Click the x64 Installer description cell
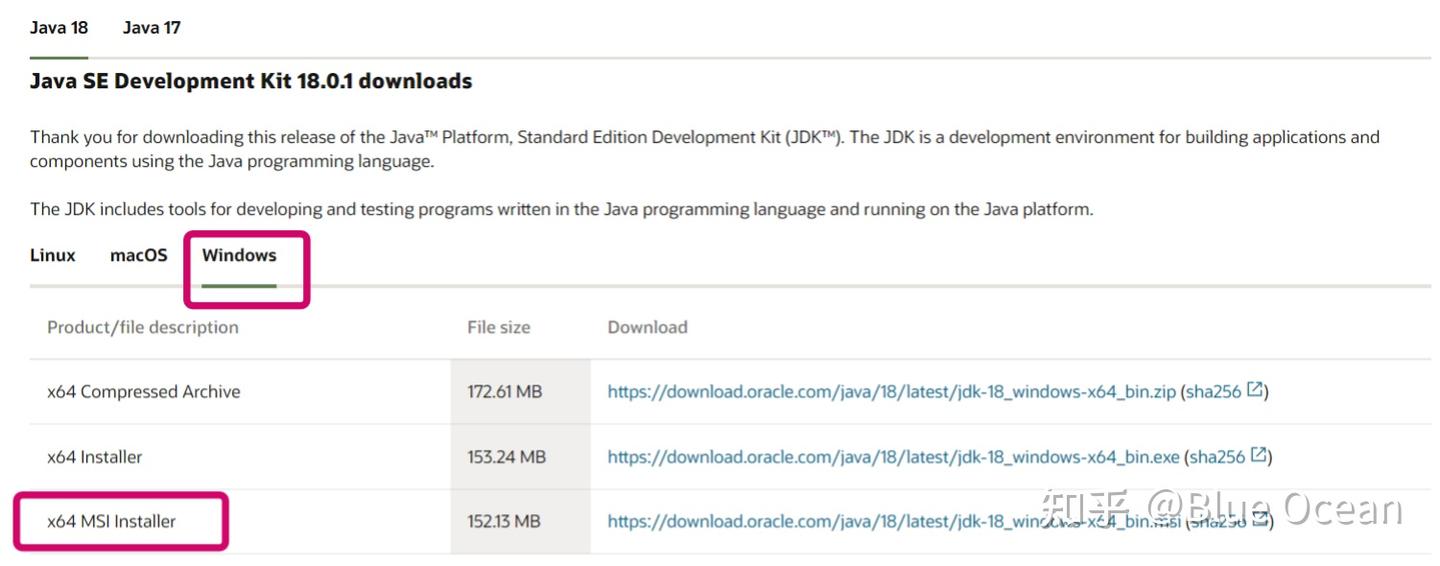1440x566 pixels. 95,457
